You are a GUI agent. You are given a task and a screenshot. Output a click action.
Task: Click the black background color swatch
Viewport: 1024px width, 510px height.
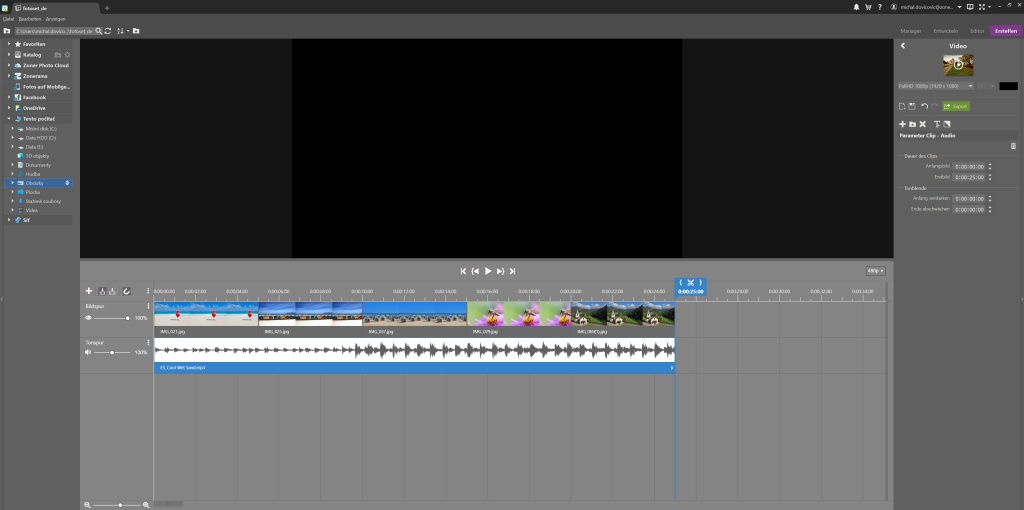pos(1008,86)
